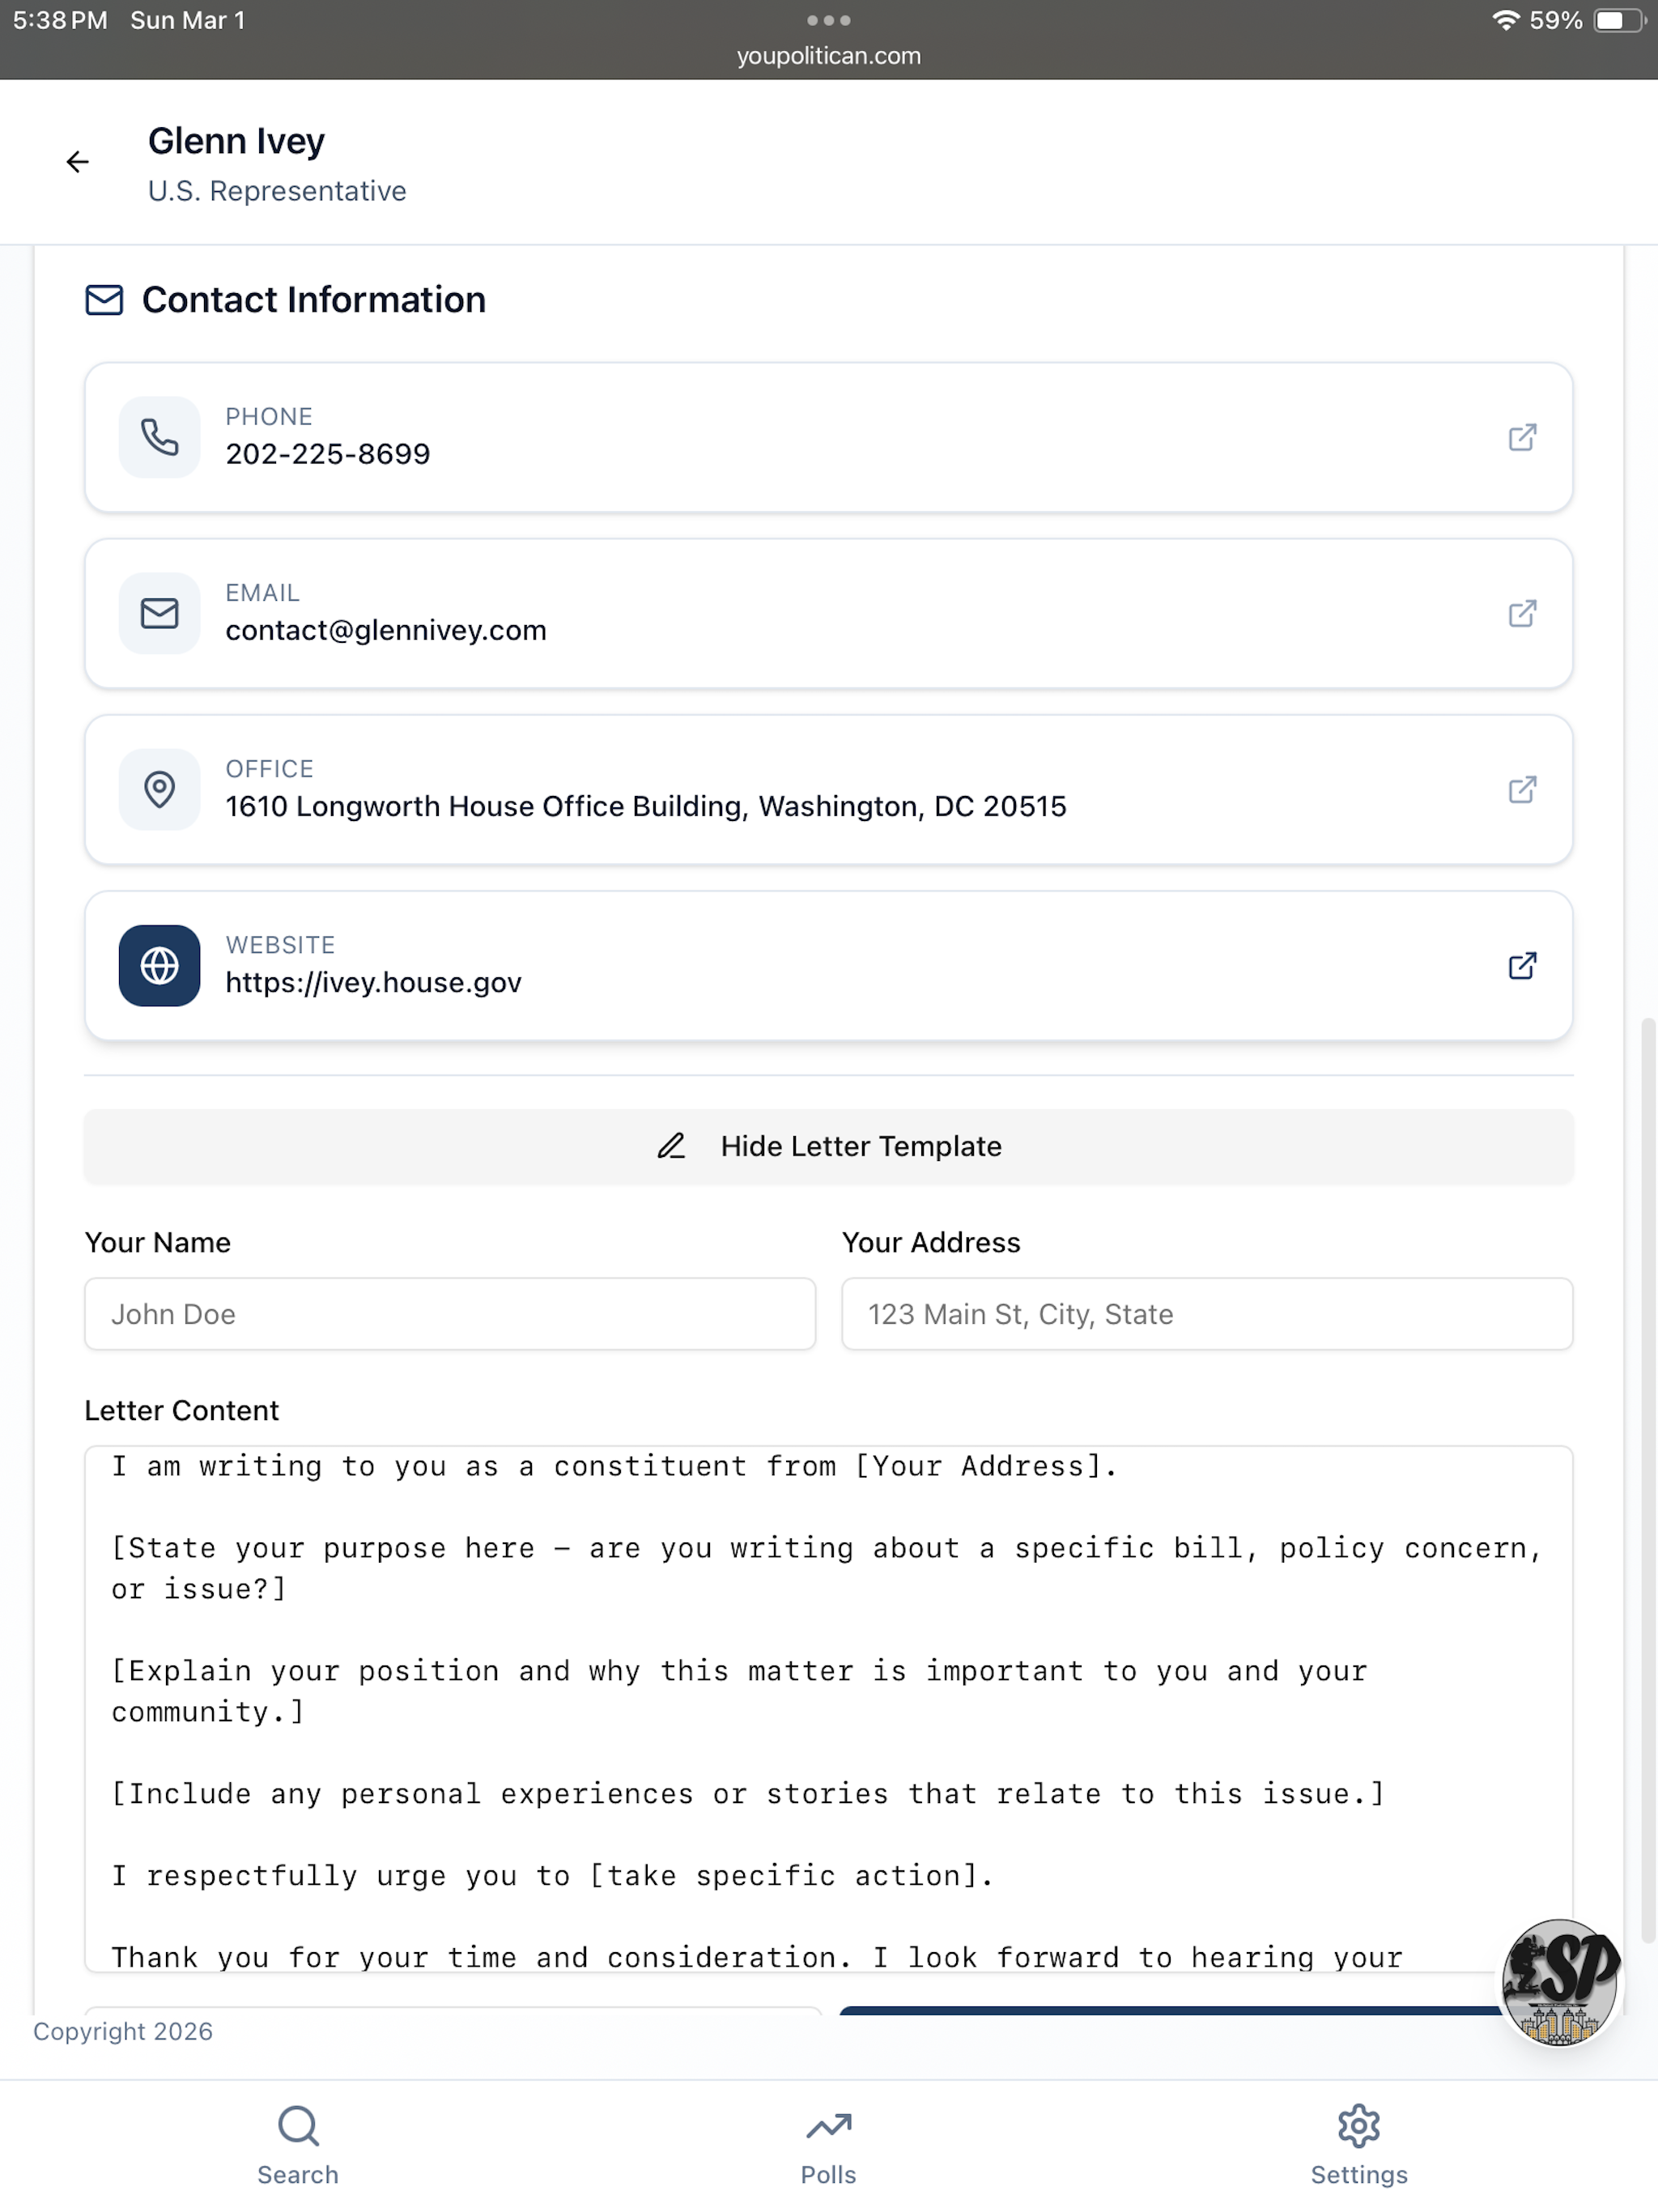
Task: Go back with the left arrow icon
Action: coord(77,162)
